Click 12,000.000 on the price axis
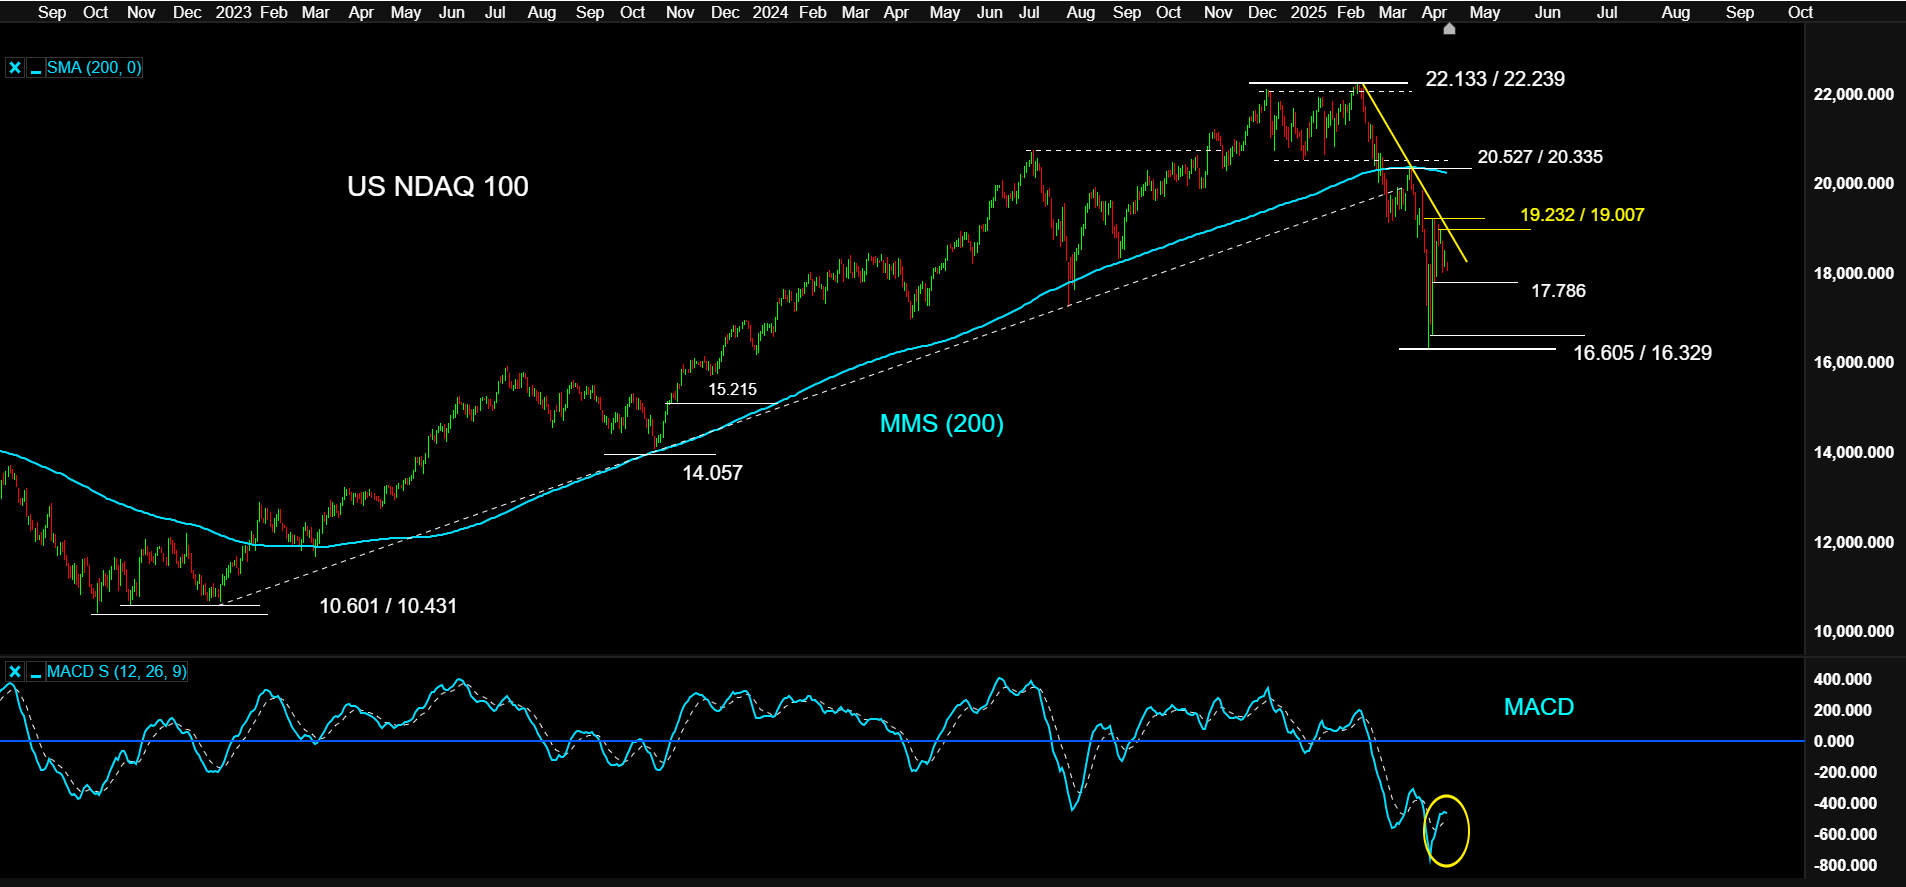The height and width of the screenshot is (887, 1906). 1853,542
